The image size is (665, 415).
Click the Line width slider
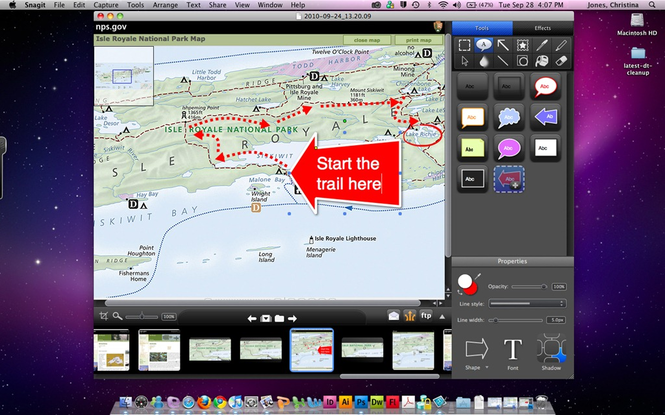[516, 320]
